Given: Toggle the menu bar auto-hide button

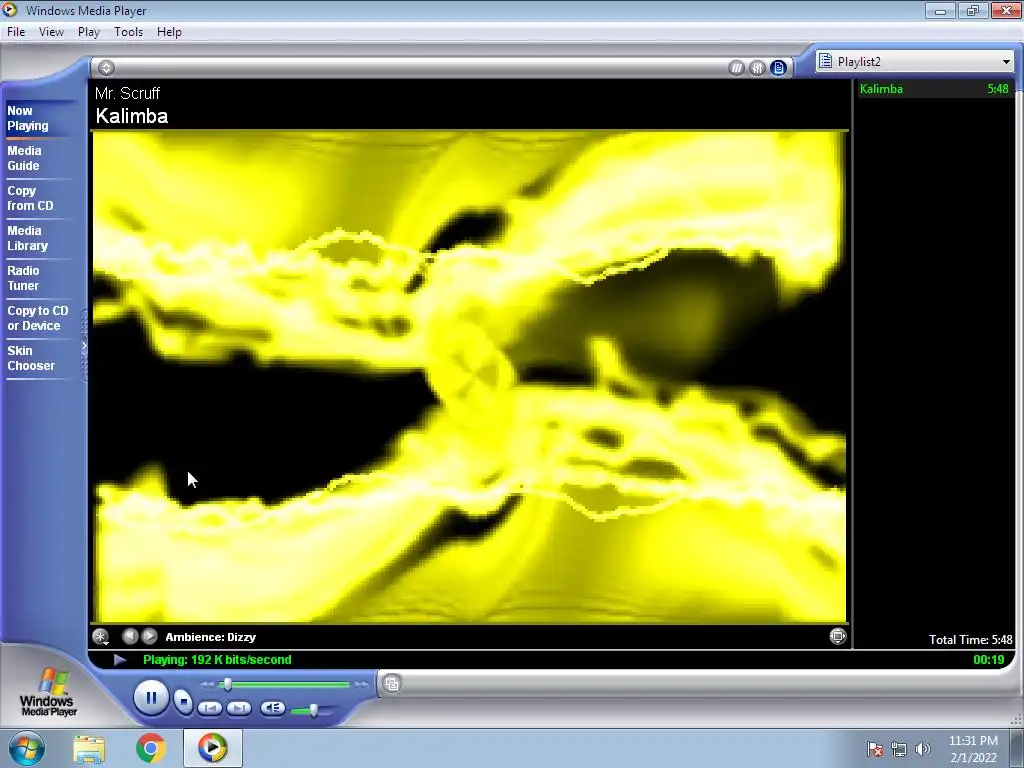Looking at the screenshot, I should point(106,67).
